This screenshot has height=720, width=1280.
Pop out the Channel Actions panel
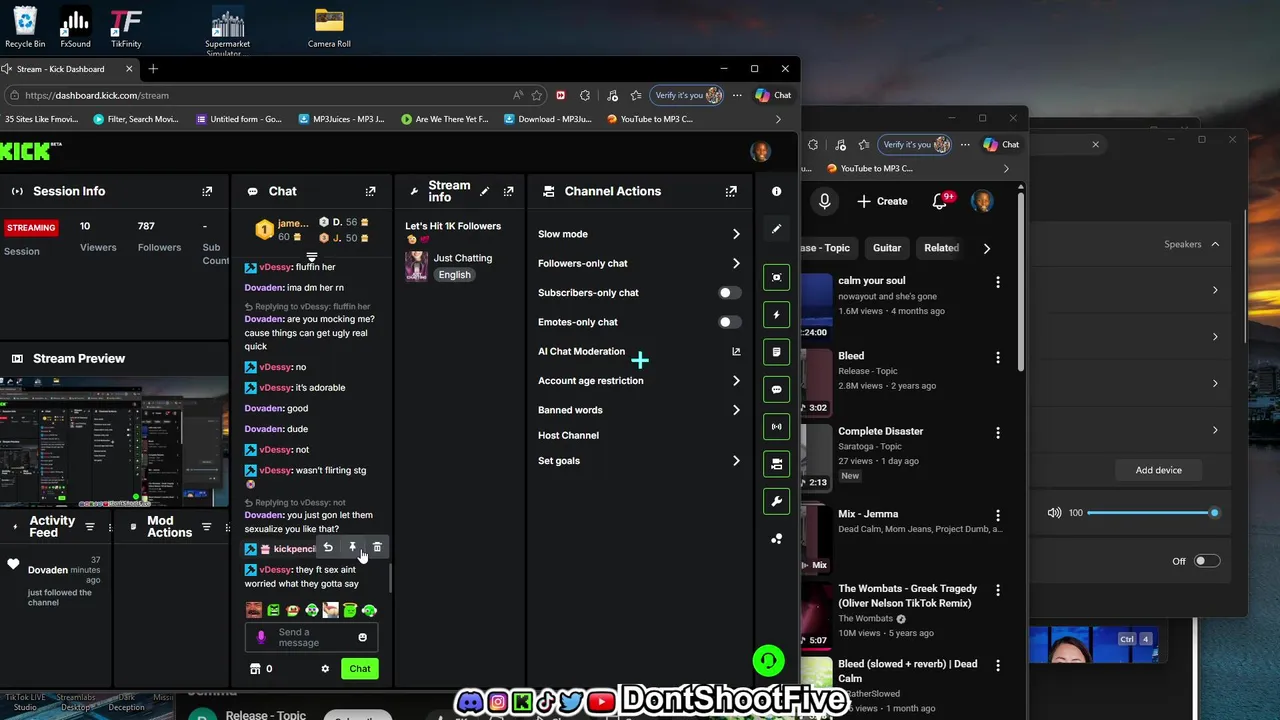click(731, 191)
